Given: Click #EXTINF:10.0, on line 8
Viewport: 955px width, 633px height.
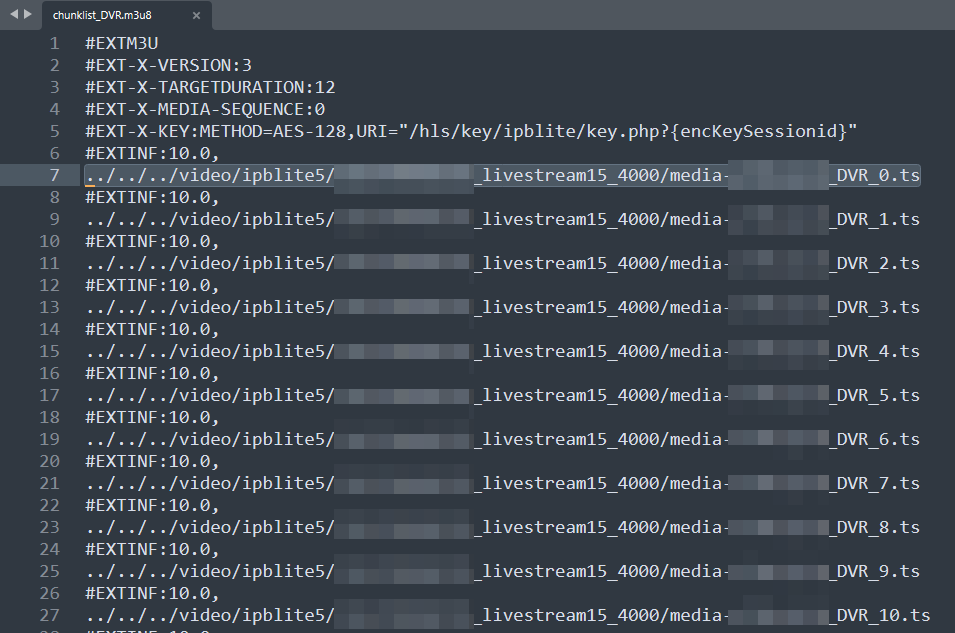Looking at the screenshot, I should click(x=152, y=197).
